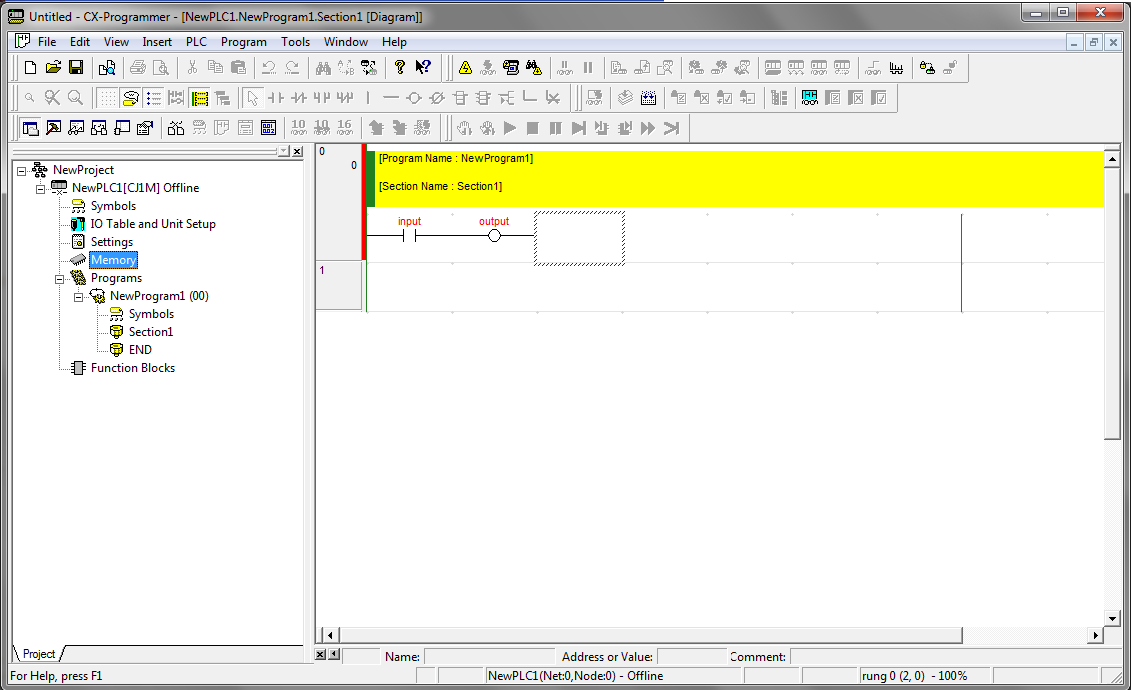Select Memory in the project tree
1131x690 pixels.
113,260
